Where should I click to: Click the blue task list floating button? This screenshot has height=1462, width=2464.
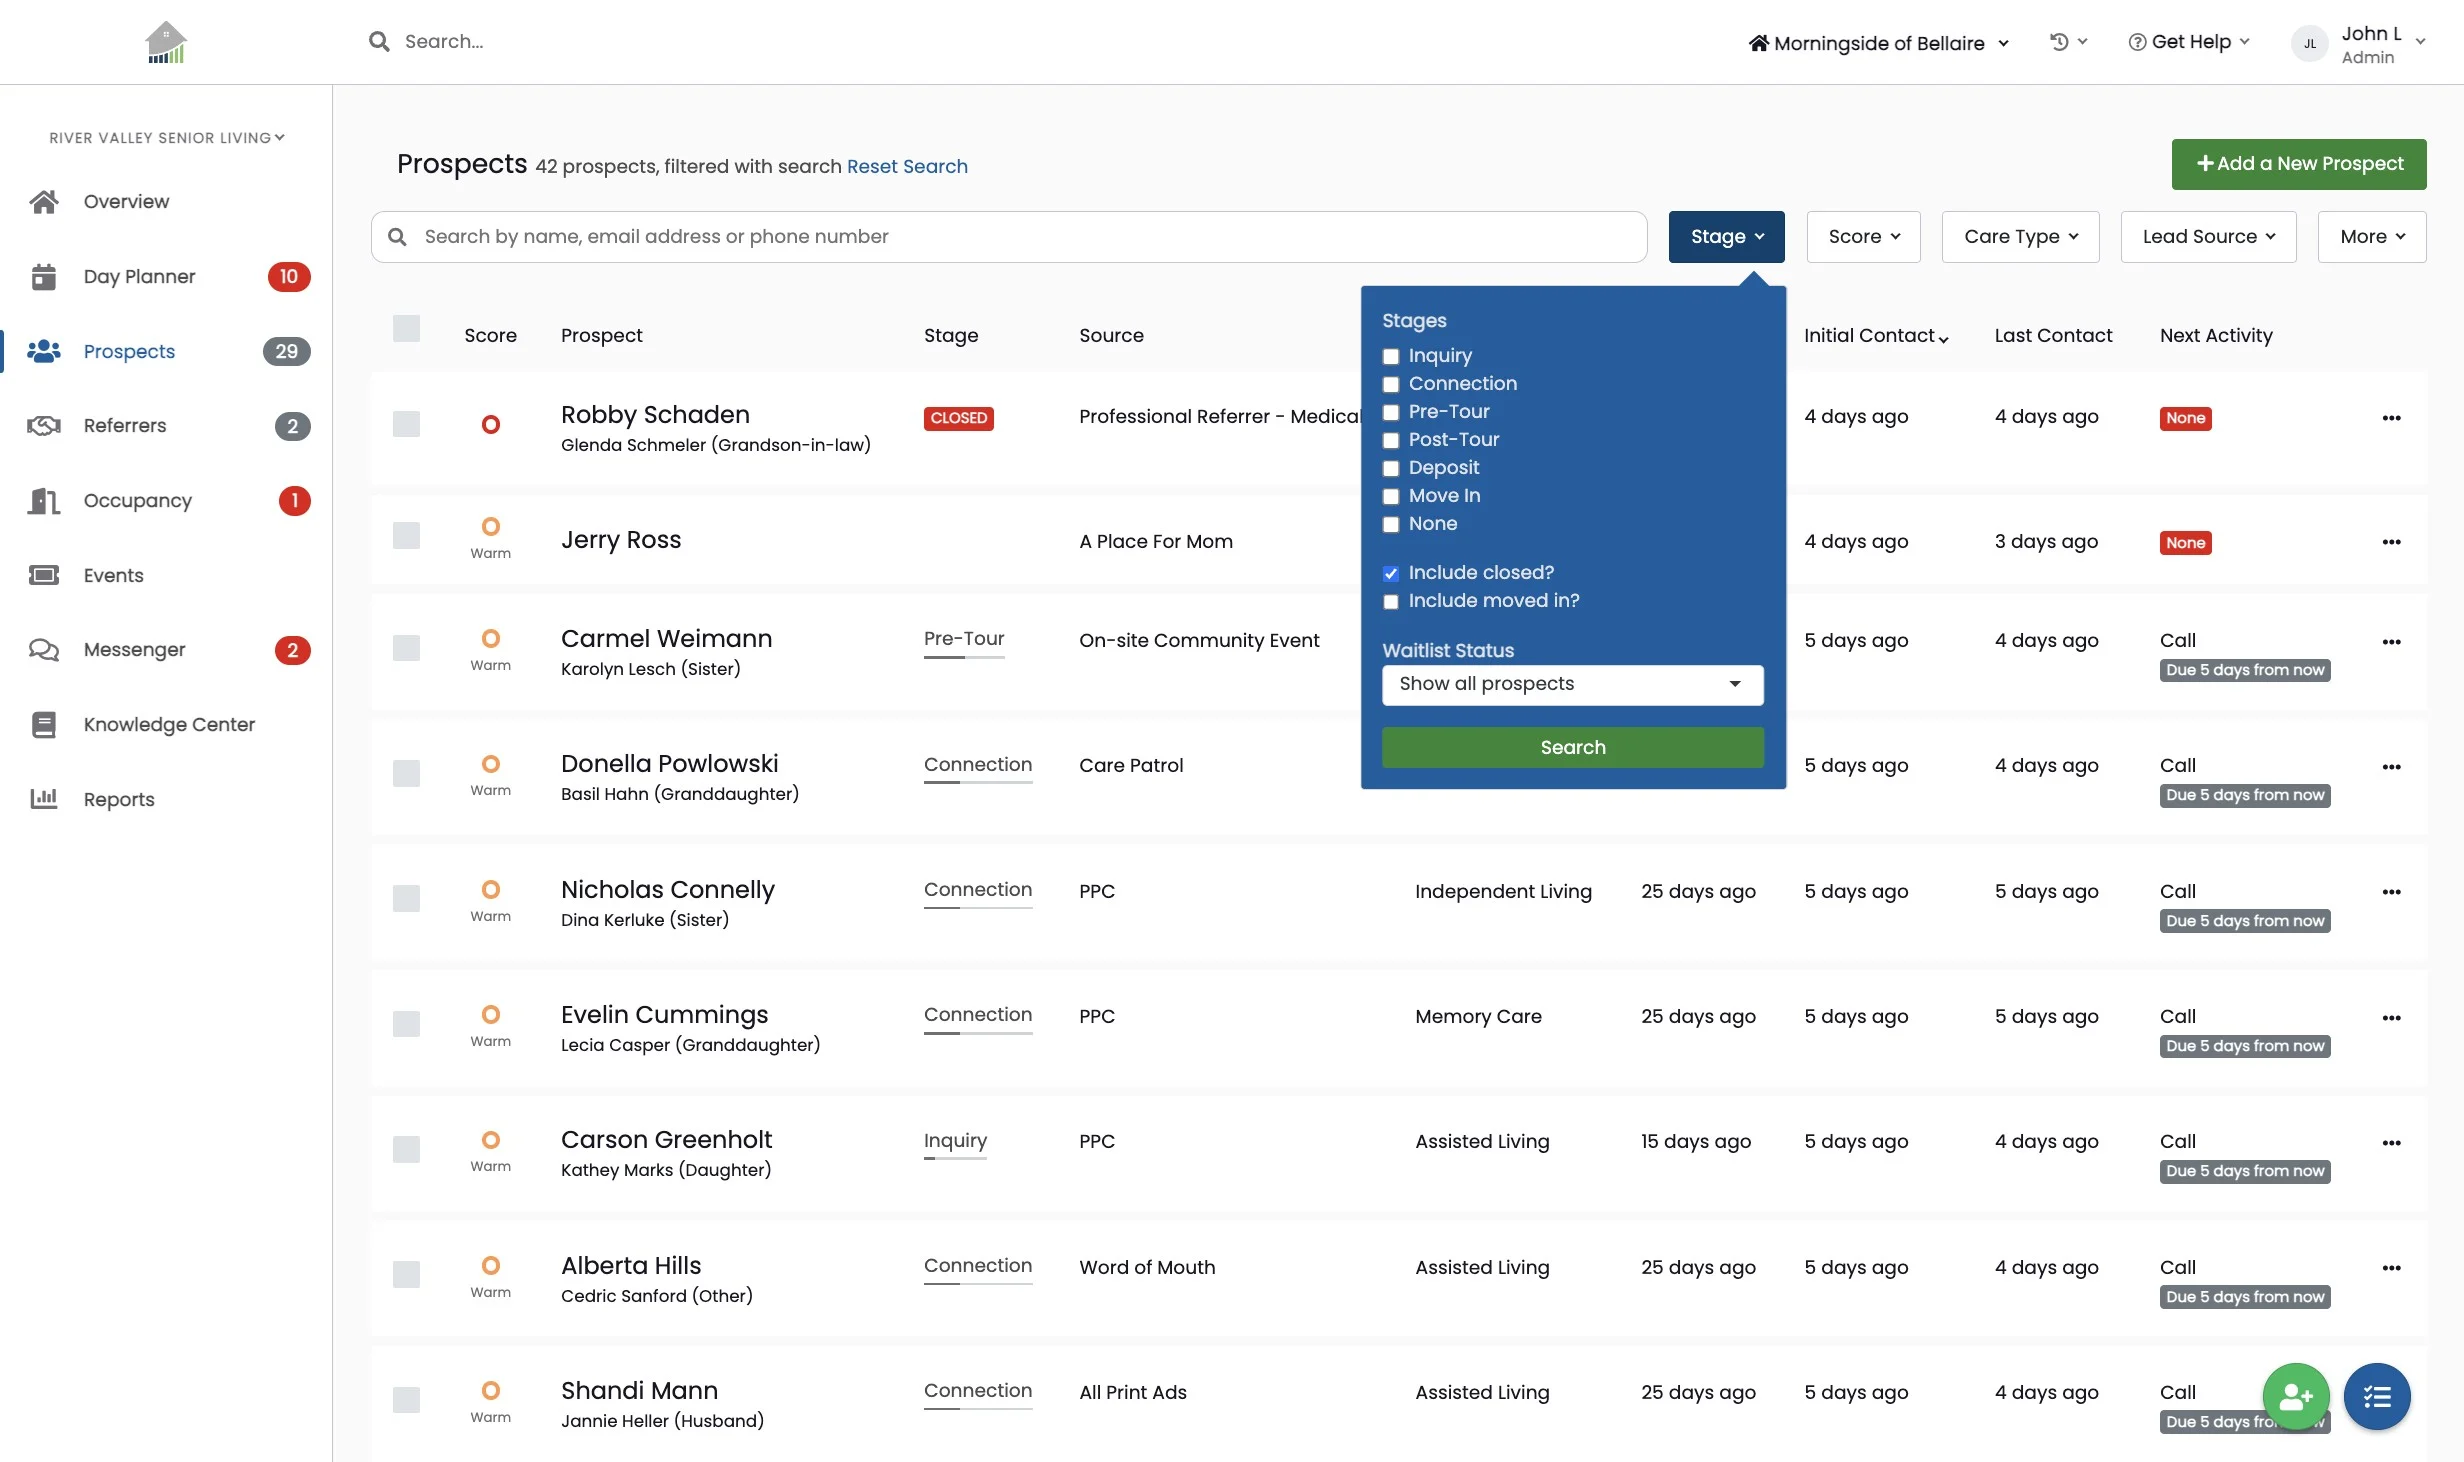coord(2377,1396)
